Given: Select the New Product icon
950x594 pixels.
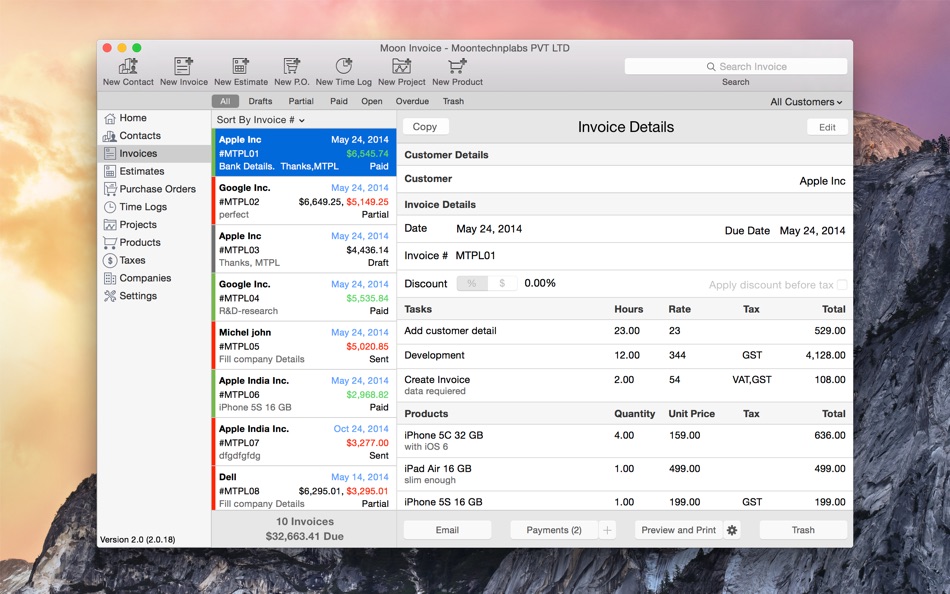Looking at the screenshot, I should (x=457, y=68).
